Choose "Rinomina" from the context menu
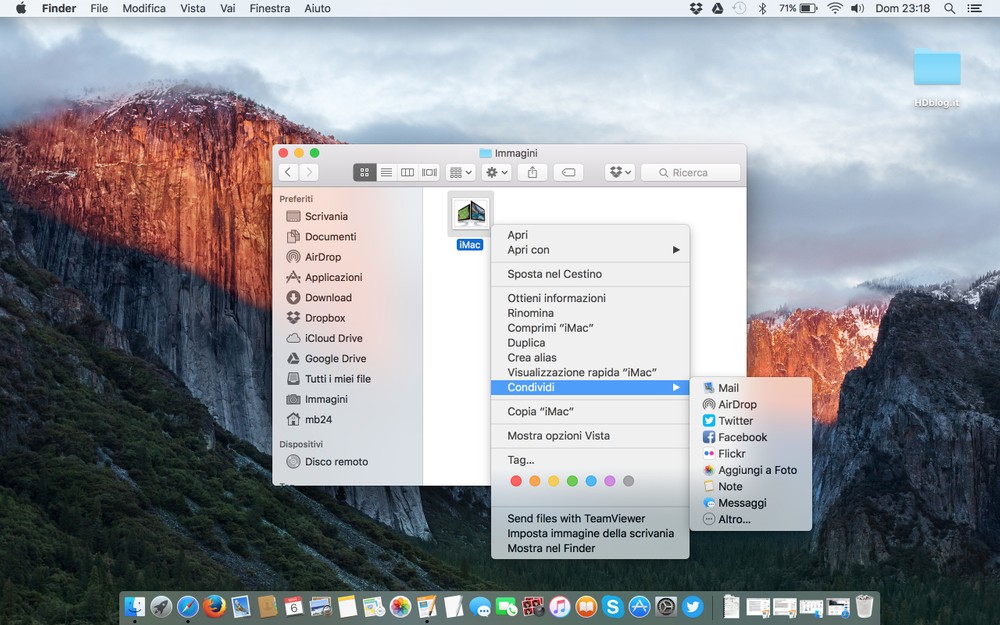Viewport: 1000px width, 625px height. [530, 313]
